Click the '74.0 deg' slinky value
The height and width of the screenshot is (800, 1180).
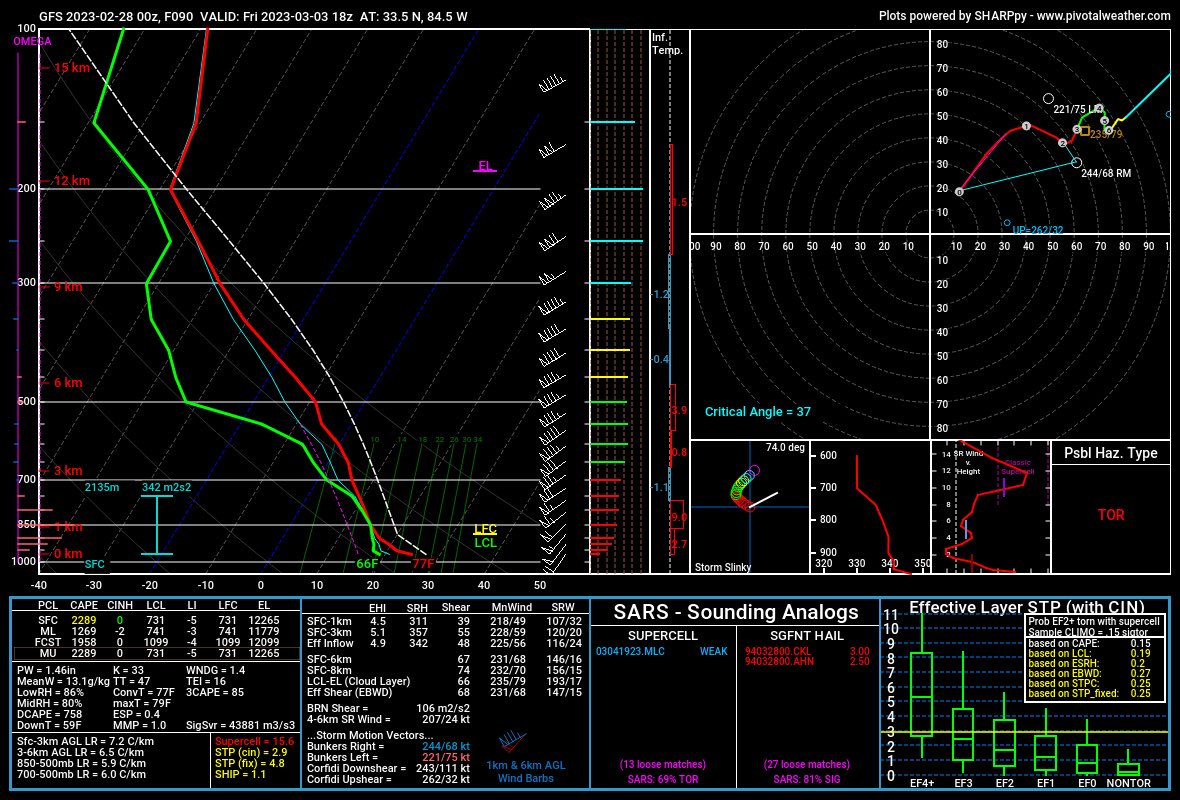[785, 447]
